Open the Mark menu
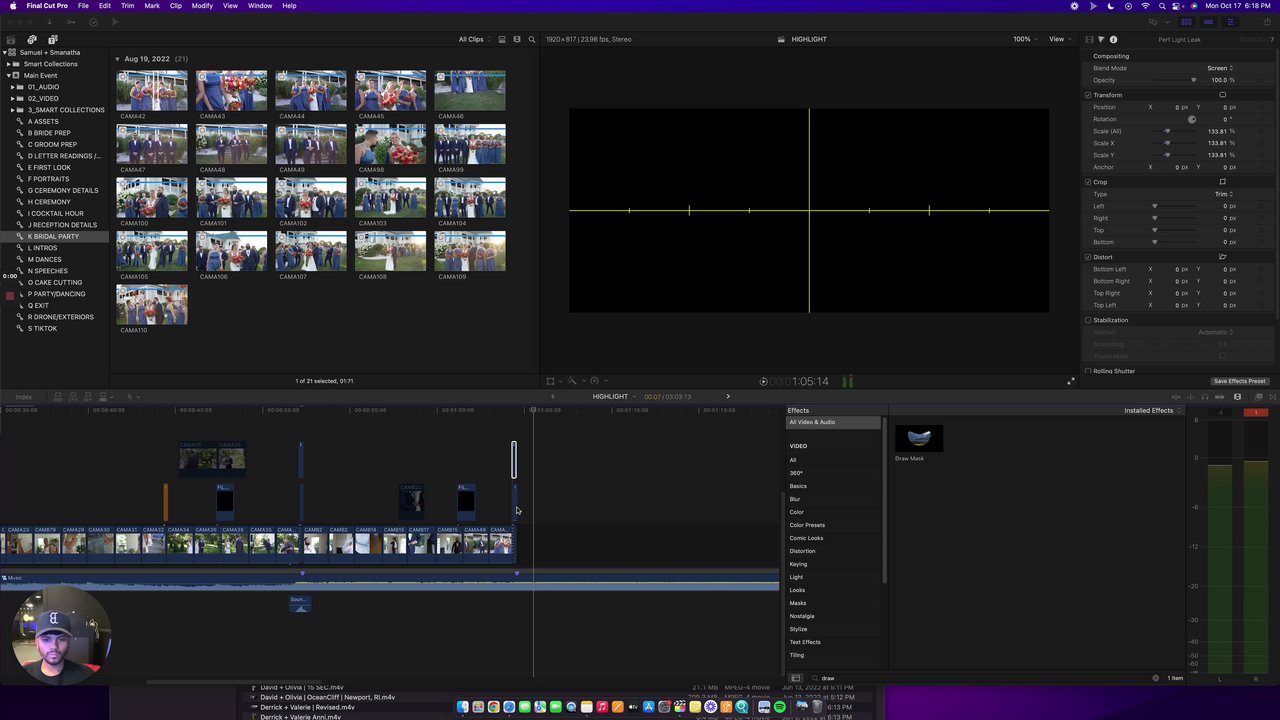This screenshot has height=720, width=1280. 152,6
